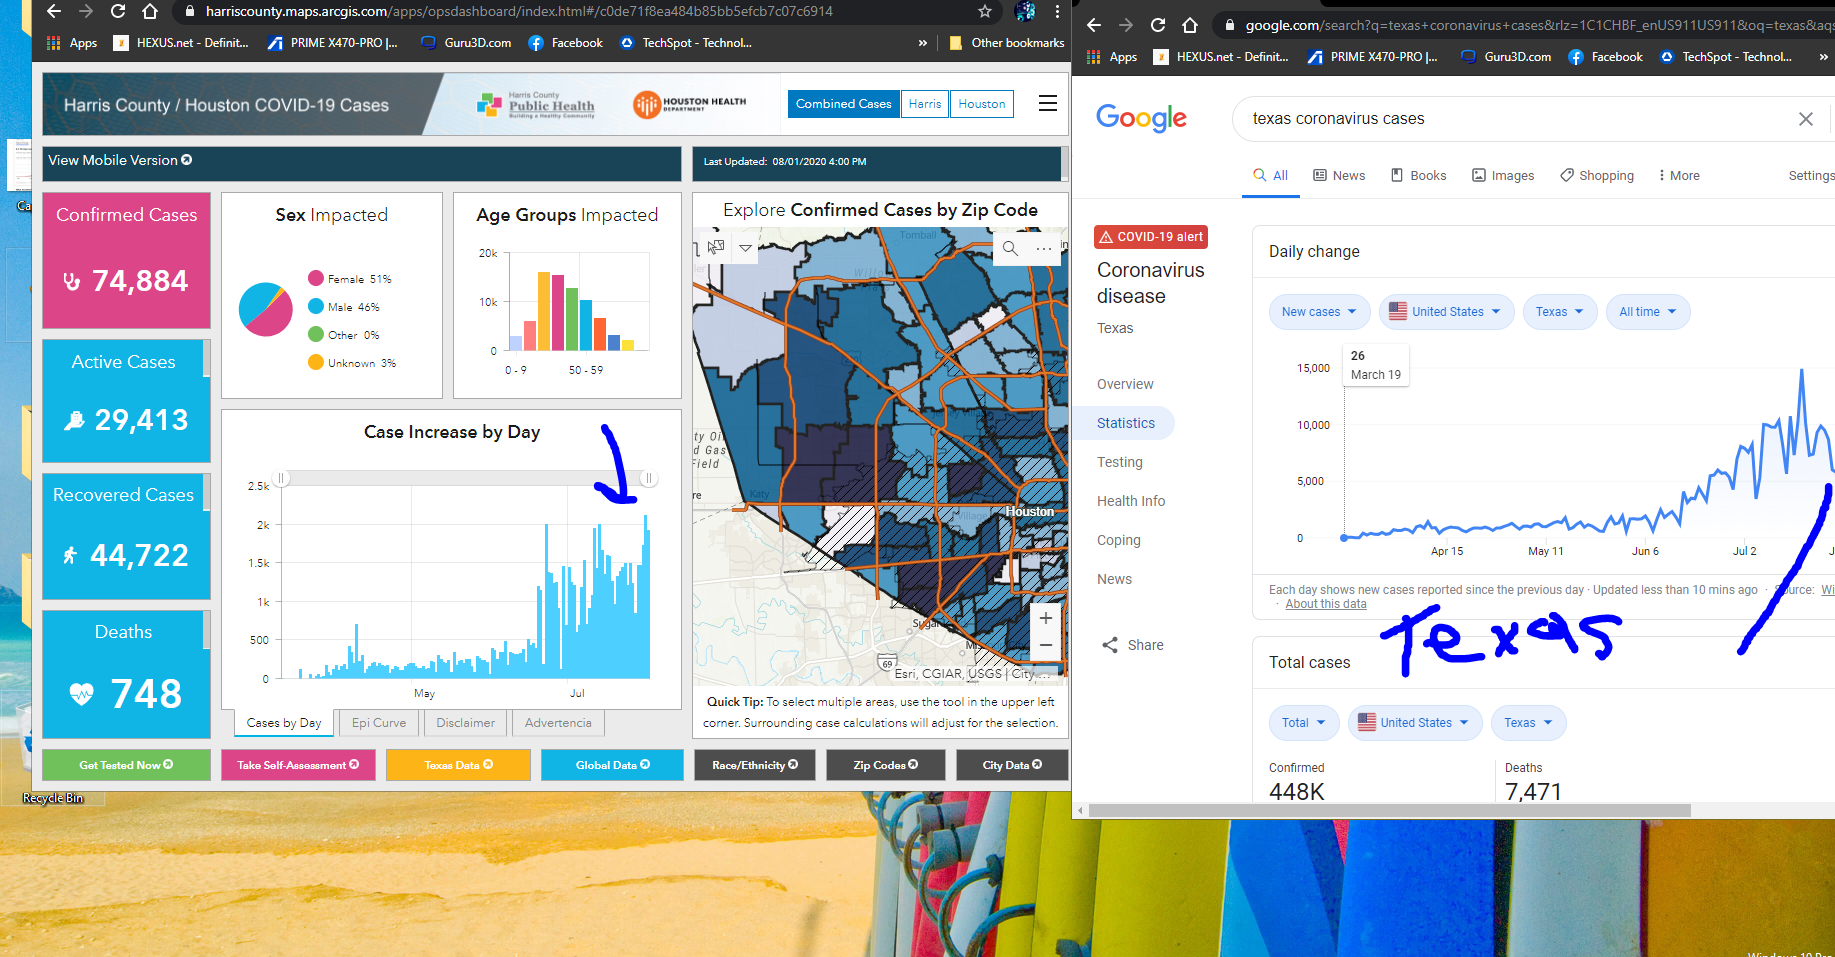The image size is (1835, 957).
Task: Select the All search results tab
Action: [x=1271, y=176]
